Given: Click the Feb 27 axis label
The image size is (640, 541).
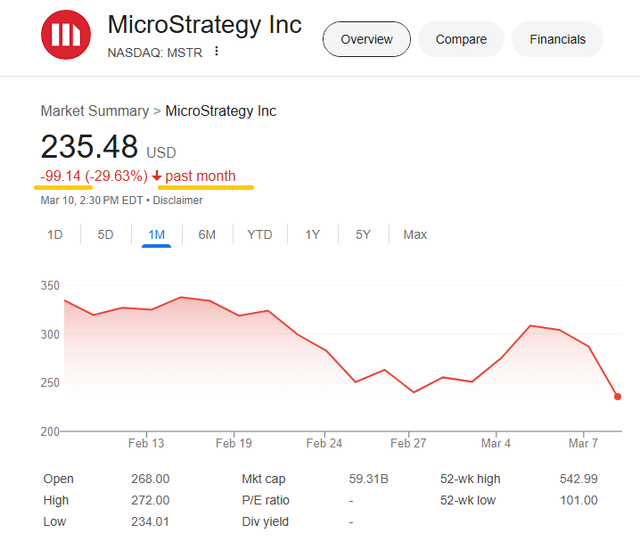Looking at the screenshot, I should [x=408, y=443].
